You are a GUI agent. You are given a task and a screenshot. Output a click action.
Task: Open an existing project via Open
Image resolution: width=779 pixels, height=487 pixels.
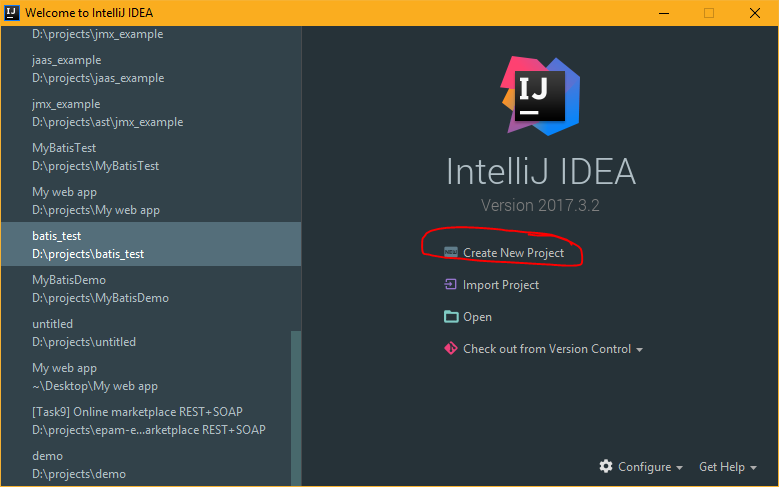tap(477, 317)
